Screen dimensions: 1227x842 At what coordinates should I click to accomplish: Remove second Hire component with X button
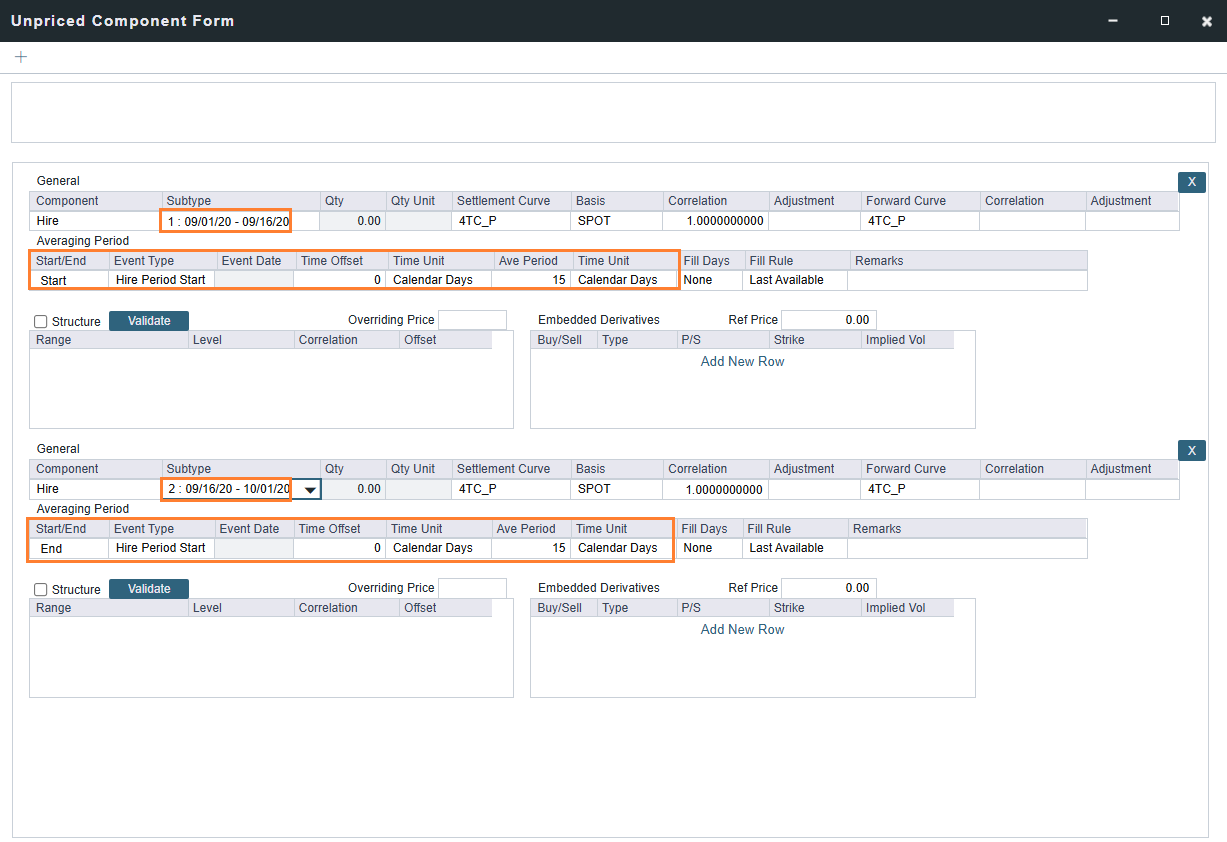coord(1191,450)
